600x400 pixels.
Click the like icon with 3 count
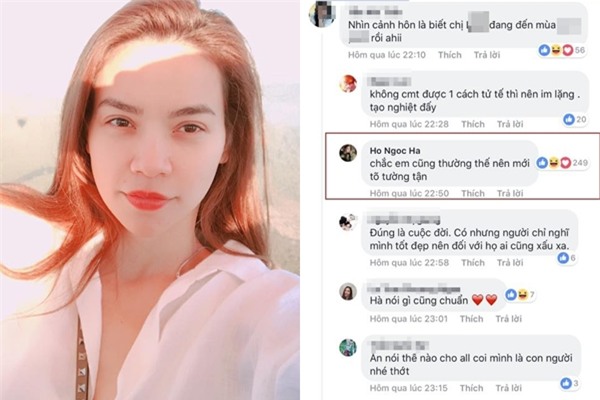point(569,383)
